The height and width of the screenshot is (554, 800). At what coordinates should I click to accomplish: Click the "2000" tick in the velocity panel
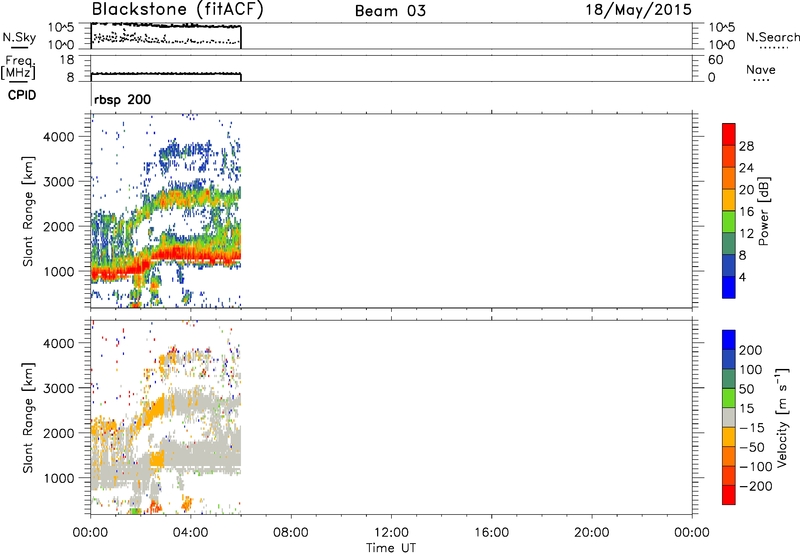[x=58, y=433]
